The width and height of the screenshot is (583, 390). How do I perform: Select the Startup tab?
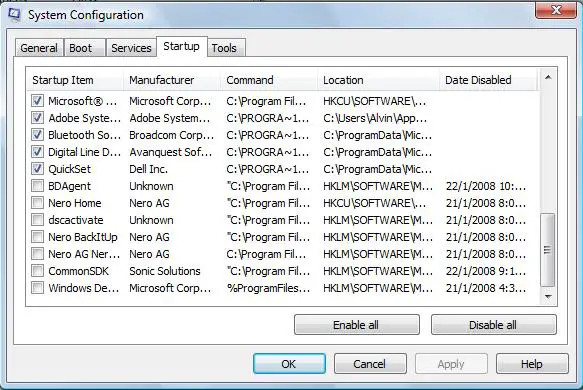[181, 46]
